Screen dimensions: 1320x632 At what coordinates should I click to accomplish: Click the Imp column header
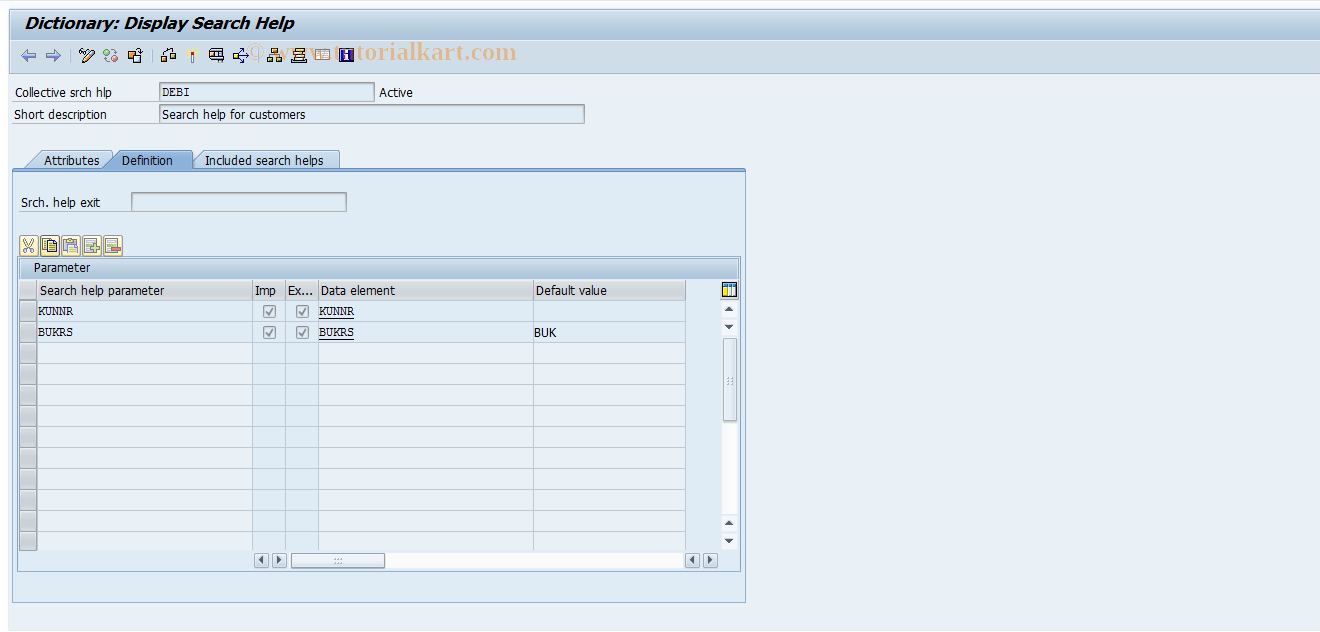(x=269, y=291)
